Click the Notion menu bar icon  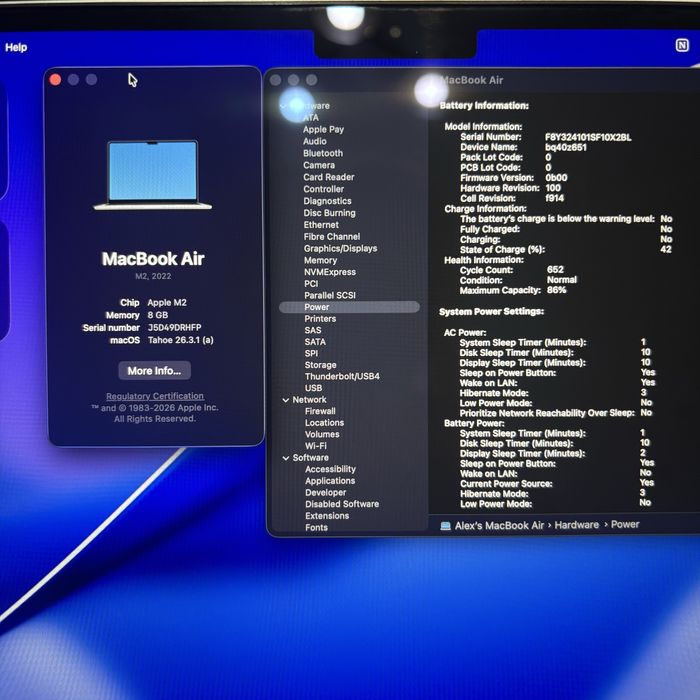tap(682, 45)
